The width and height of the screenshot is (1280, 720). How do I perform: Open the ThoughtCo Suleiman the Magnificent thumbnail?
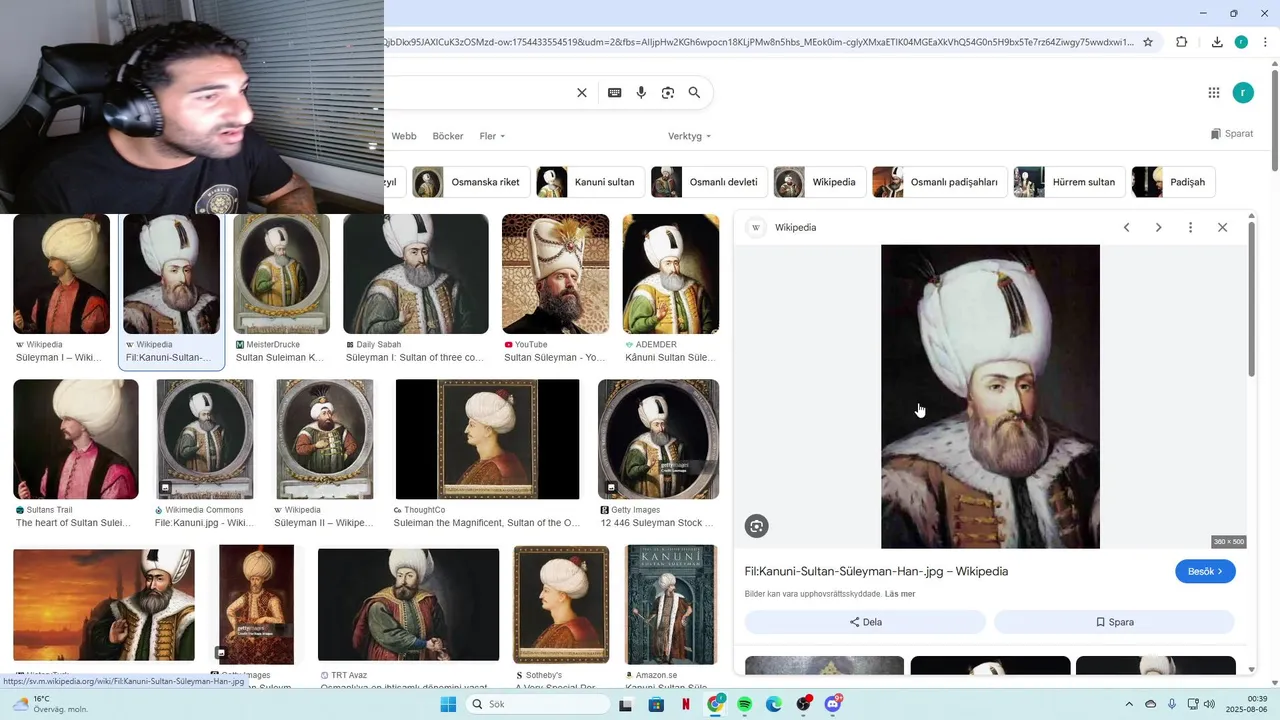(487, 439)
